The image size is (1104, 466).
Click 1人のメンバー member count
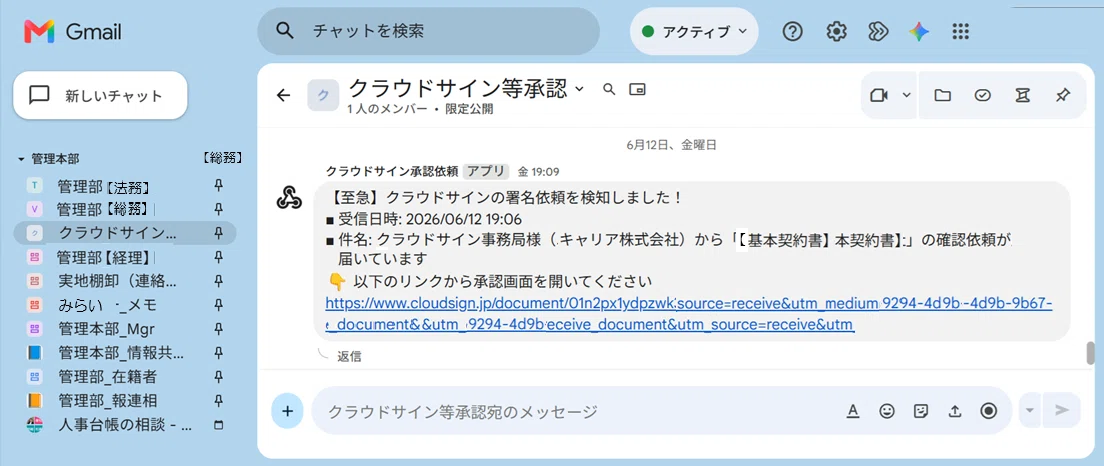point(387,109)
